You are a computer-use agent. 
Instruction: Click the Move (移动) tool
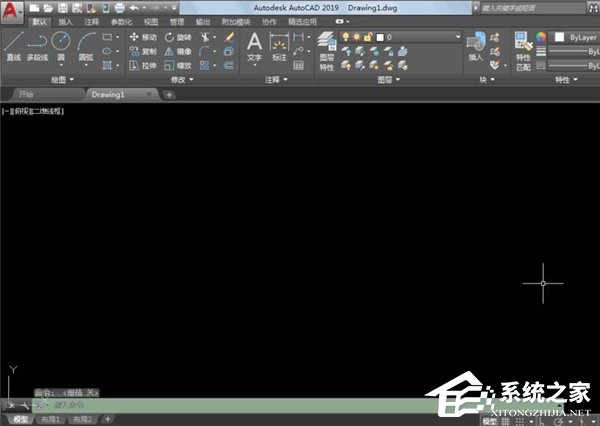(x=143, y=37)
